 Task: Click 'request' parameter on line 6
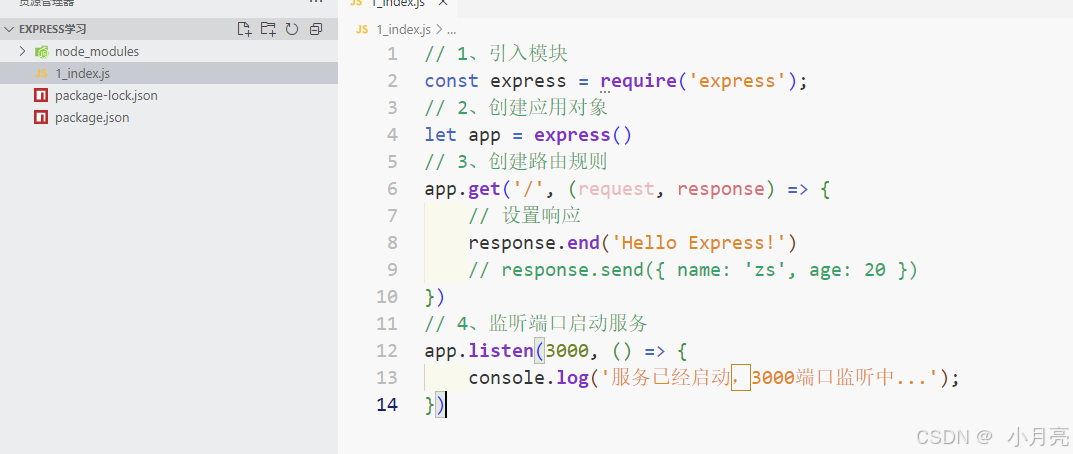pyautogui.click(x=617, y=189)
